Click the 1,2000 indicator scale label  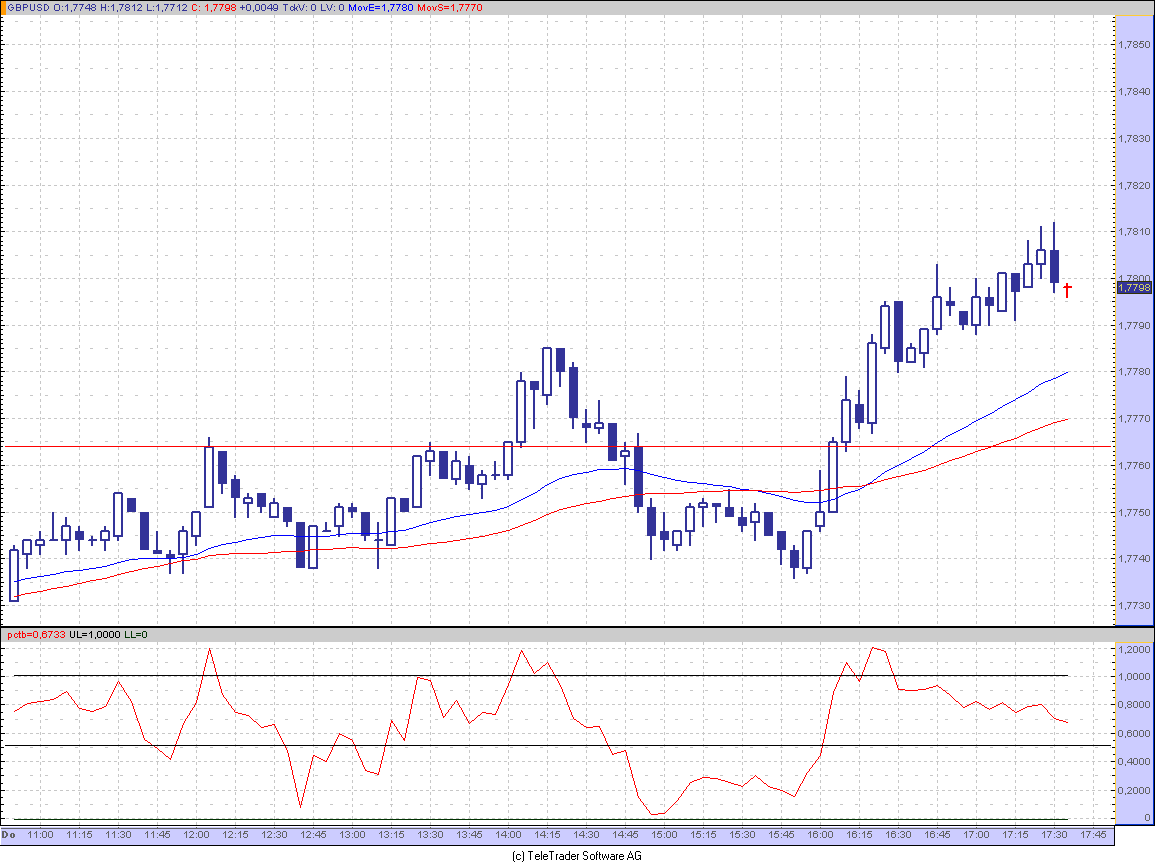(x=1133, y=649)
